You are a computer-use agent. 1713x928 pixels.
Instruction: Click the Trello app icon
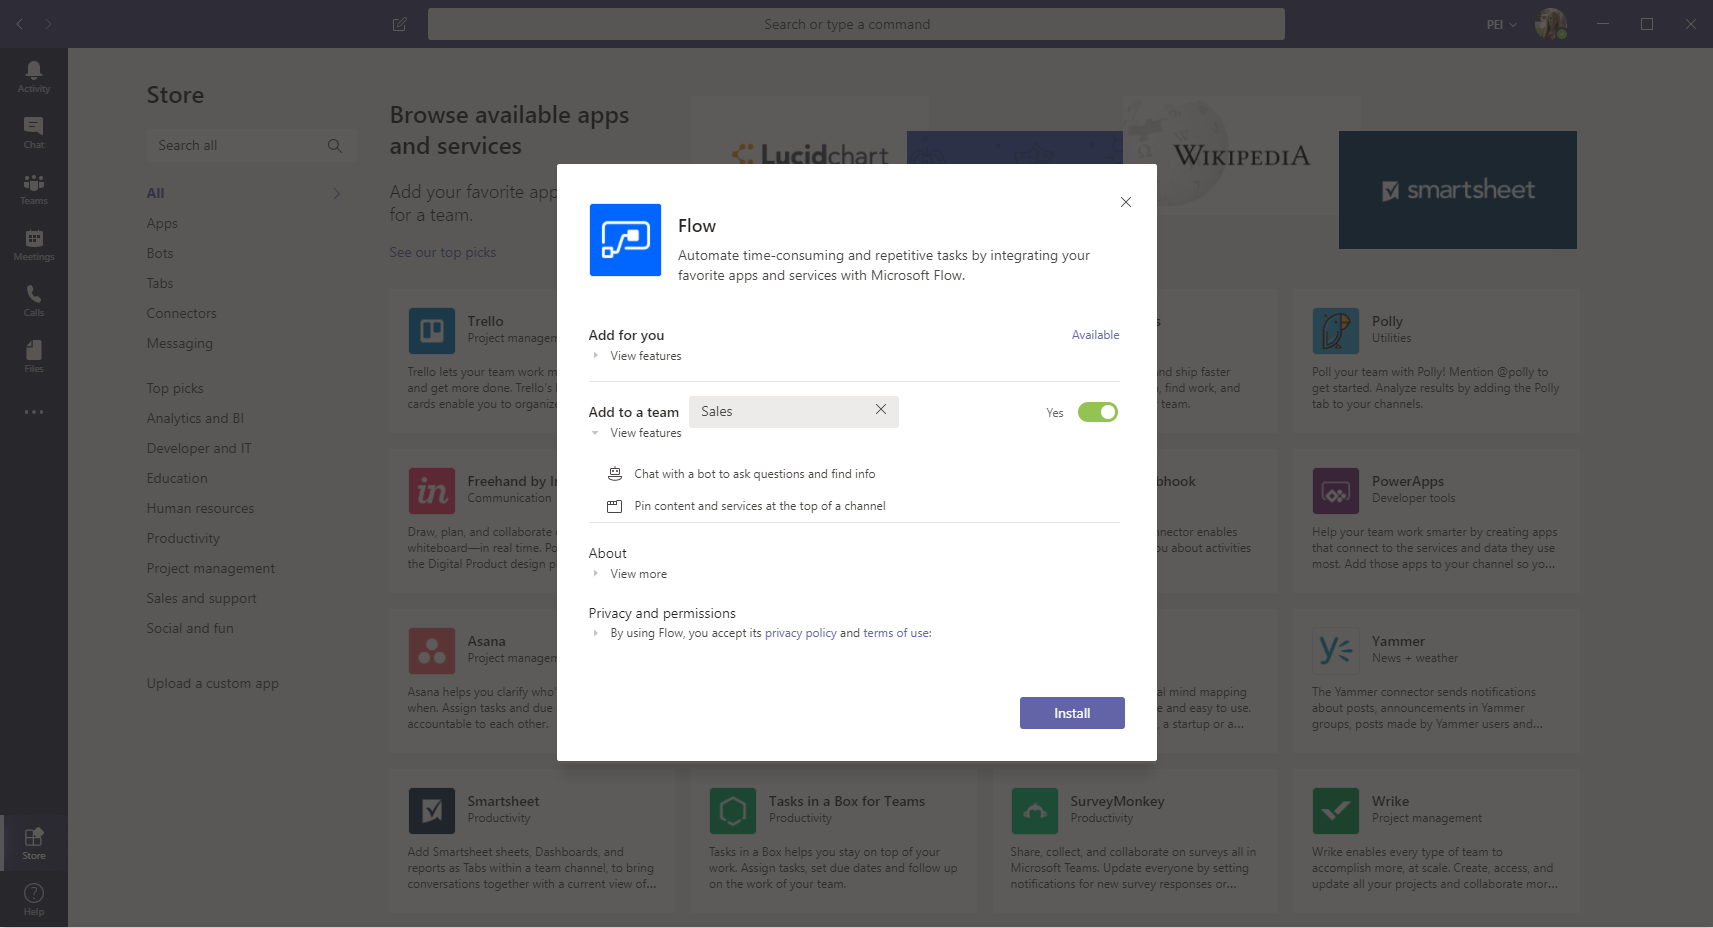pos(431,331)
